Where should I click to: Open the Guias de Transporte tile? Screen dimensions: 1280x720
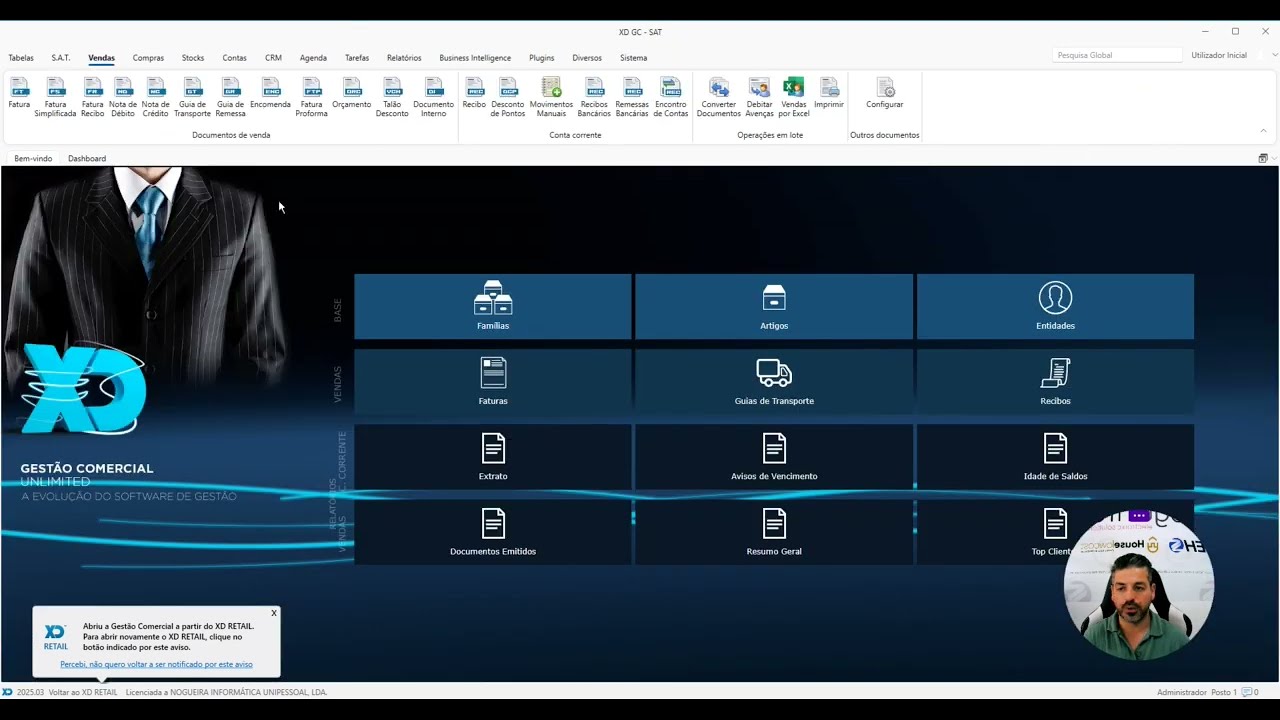point(774,381)
